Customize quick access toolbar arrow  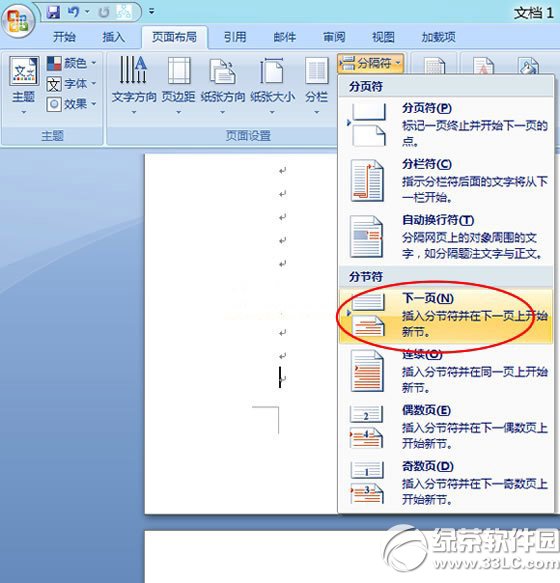click(x=151, y=12)
